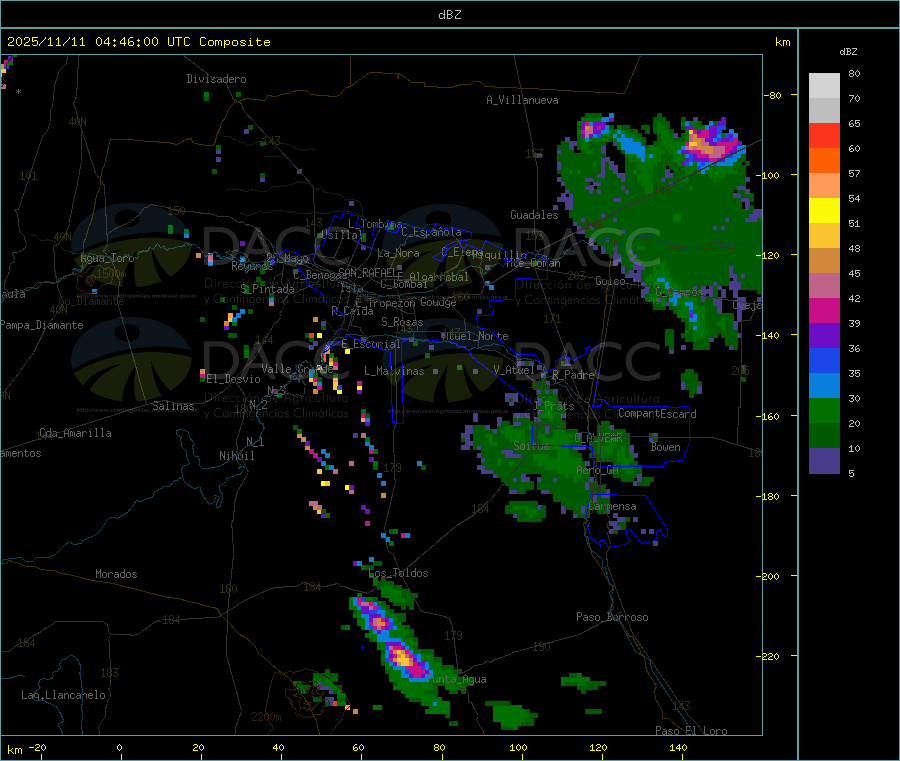Click the La_Nora map label

398,253
